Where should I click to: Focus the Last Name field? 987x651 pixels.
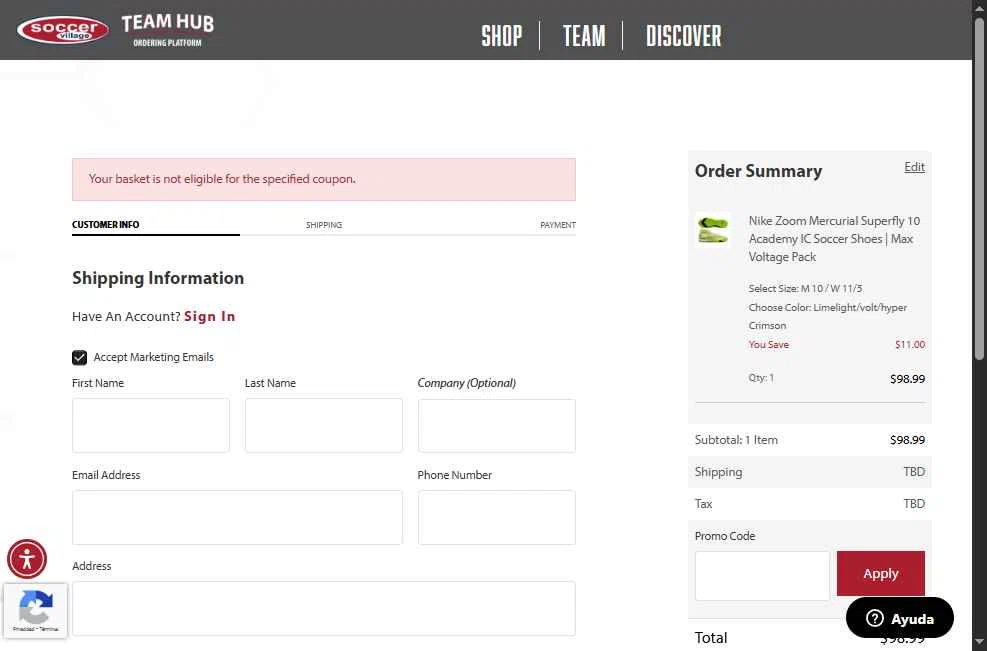pos(324,425)
